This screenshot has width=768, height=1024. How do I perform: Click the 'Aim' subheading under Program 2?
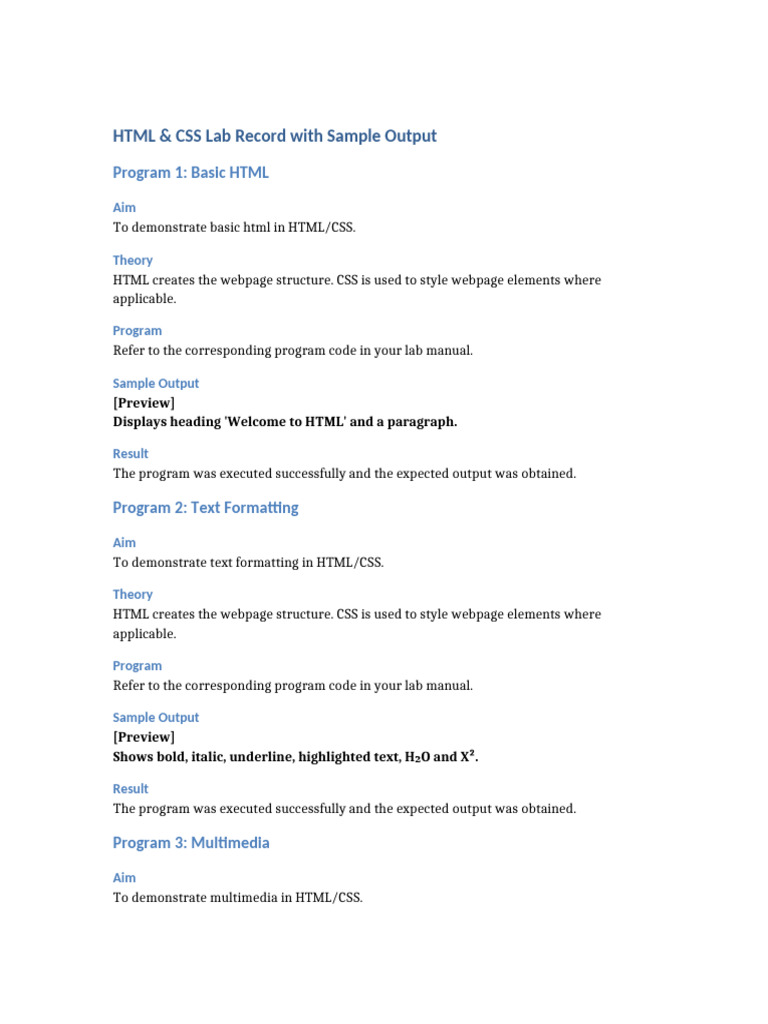124,543
